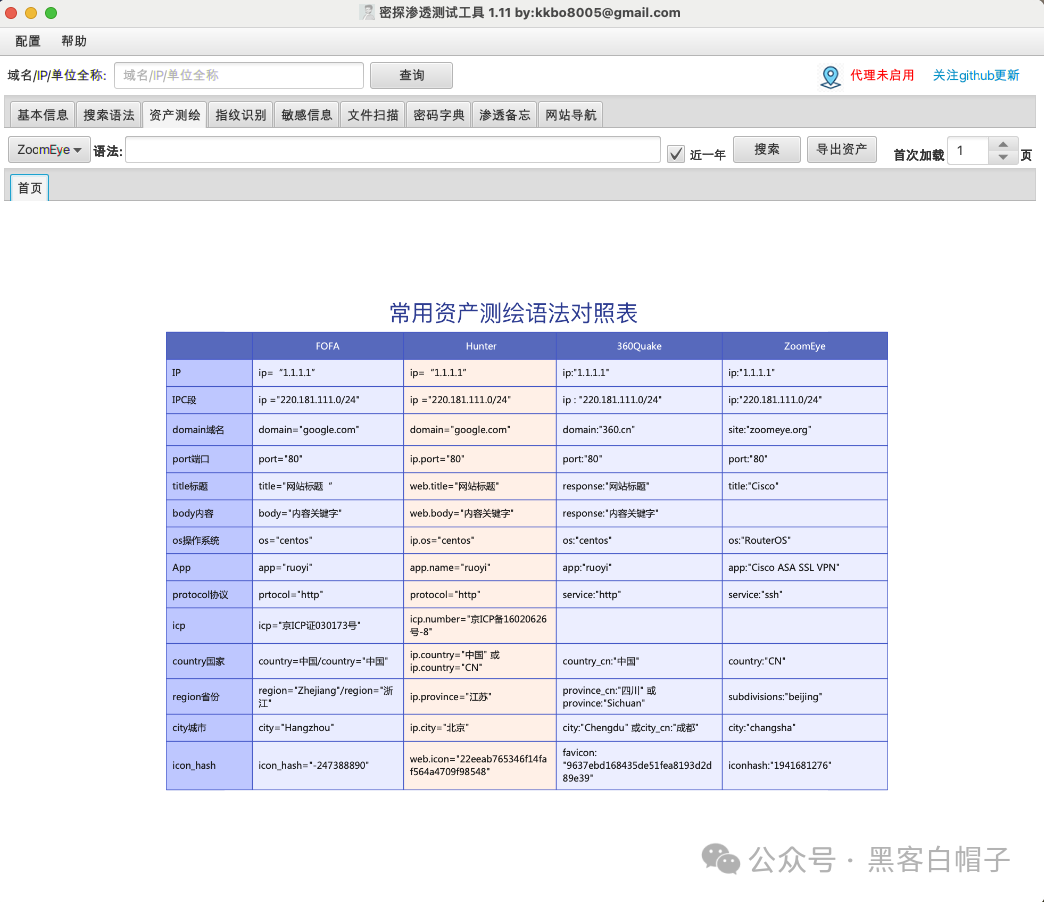This screenshot has height=902, width=1044.
Task: Click the ip.province="江苏" cell
Action: (x=480, y=697)
